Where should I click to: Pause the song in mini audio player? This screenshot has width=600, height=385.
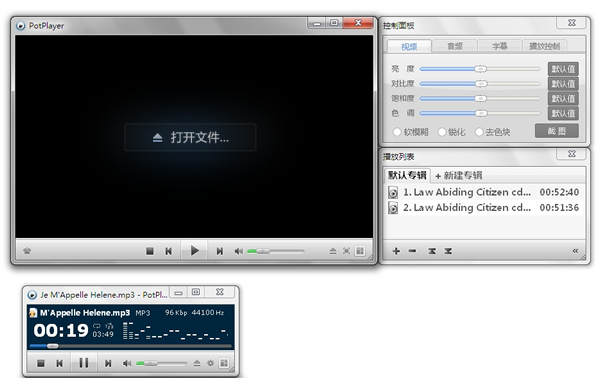point(83,362)
